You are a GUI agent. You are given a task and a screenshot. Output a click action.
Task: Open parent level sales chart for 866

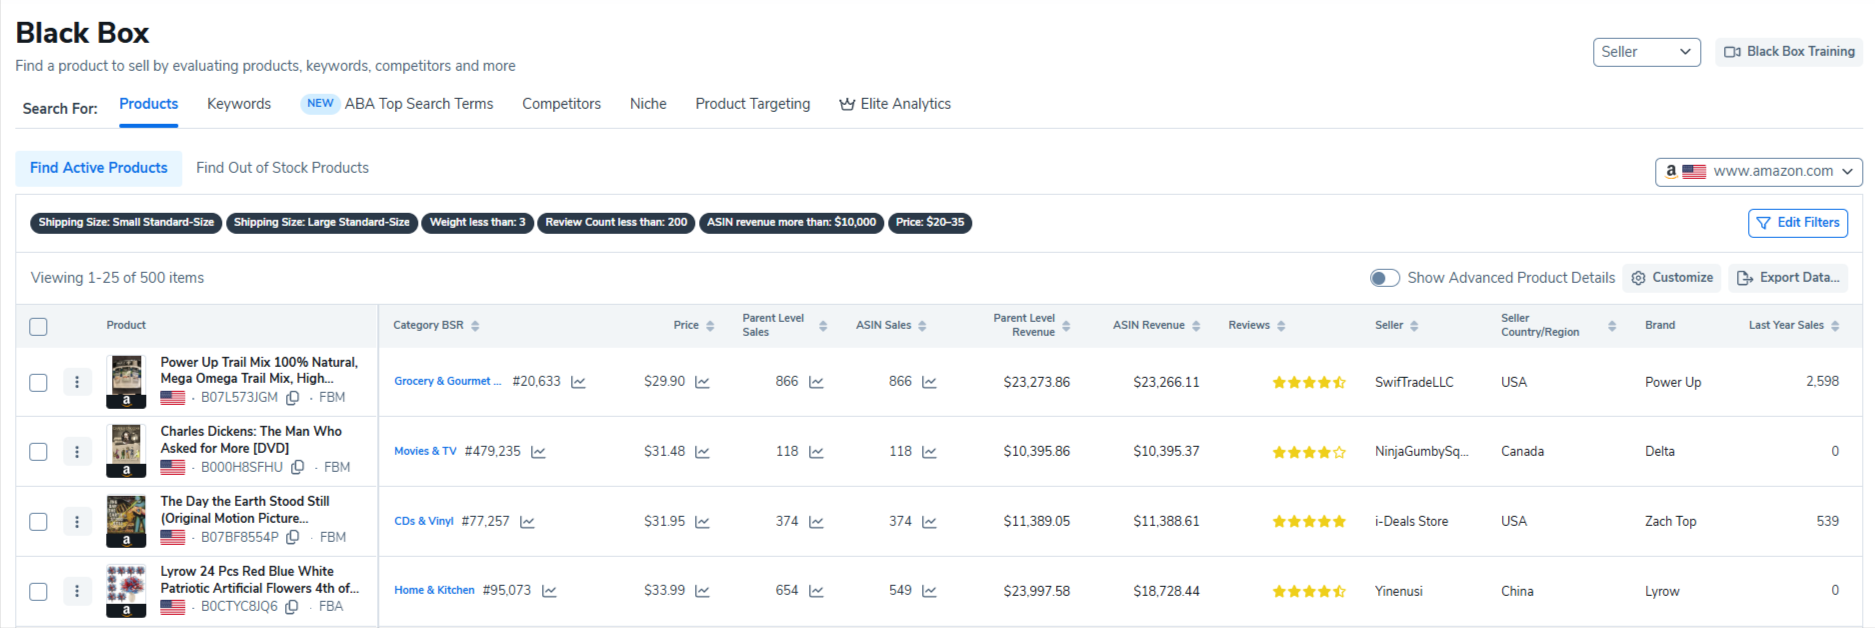point(816,382)
